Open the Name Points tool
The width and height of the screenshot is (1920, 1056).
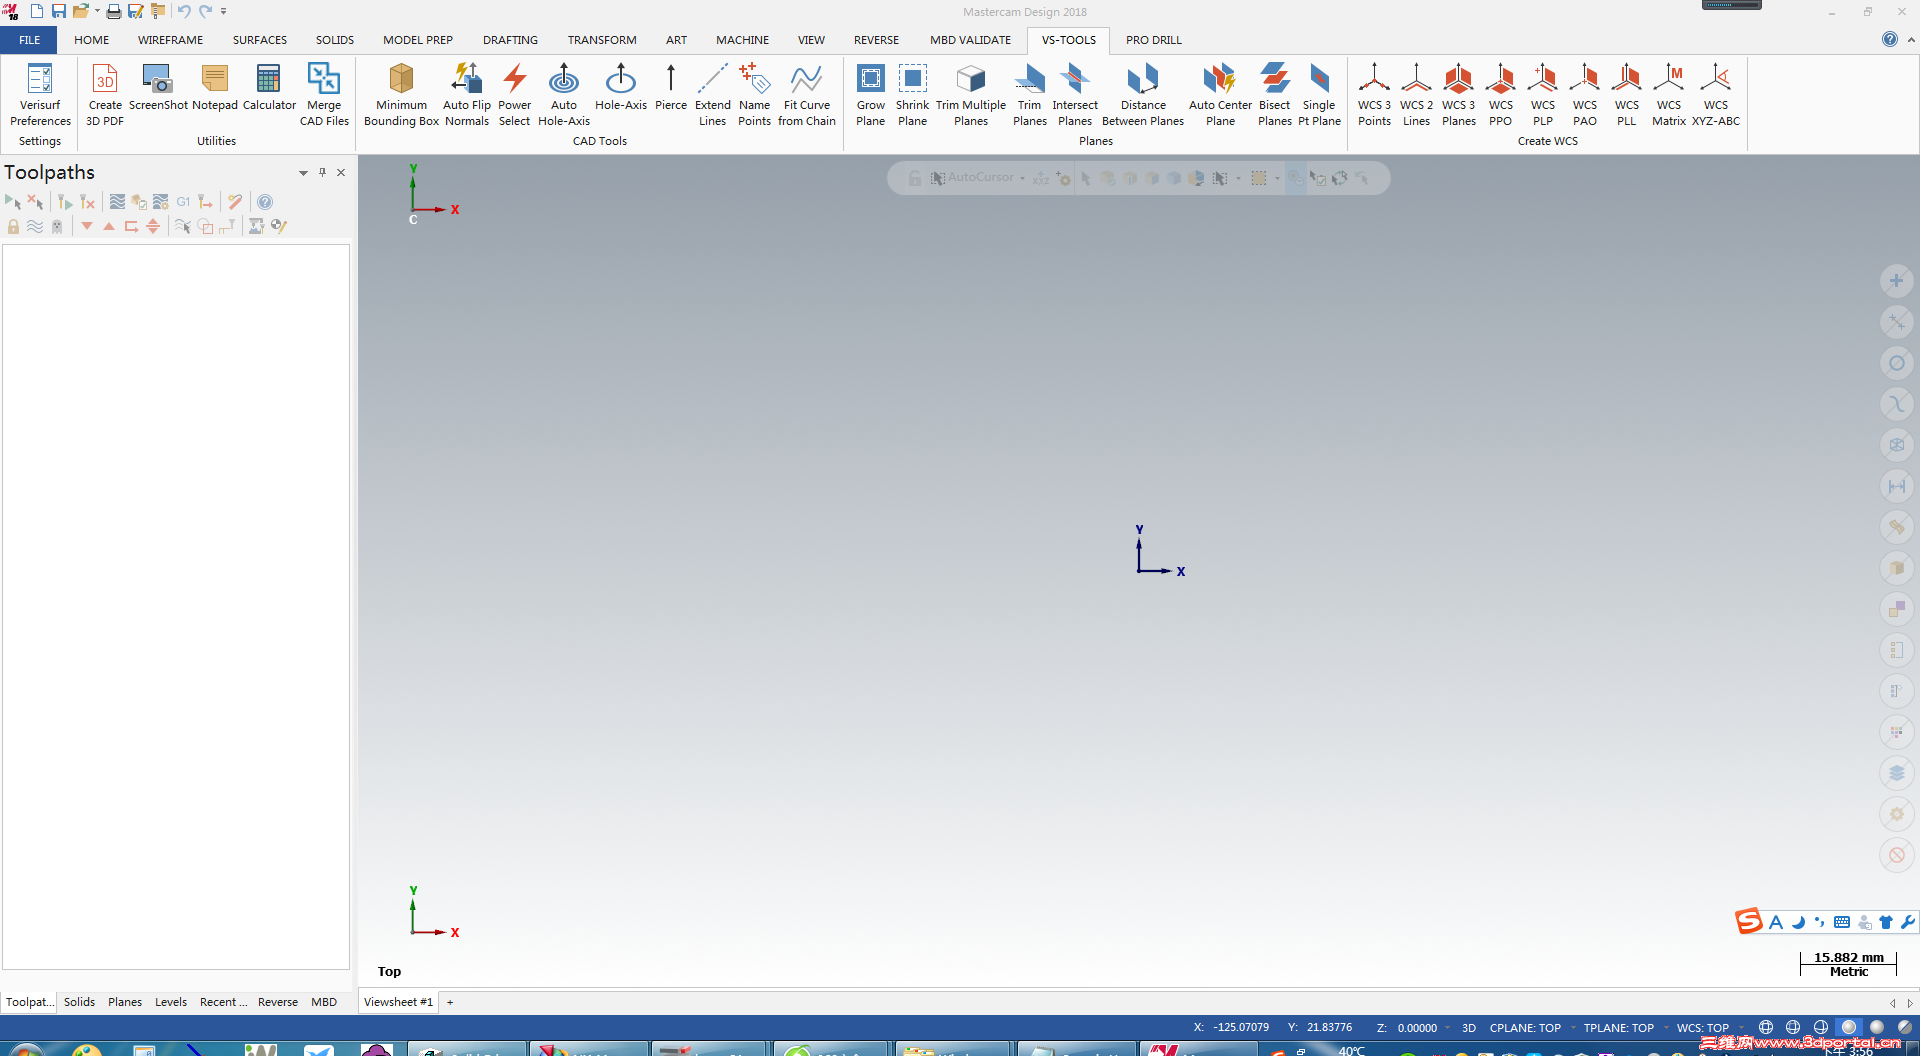click(754, 94)
